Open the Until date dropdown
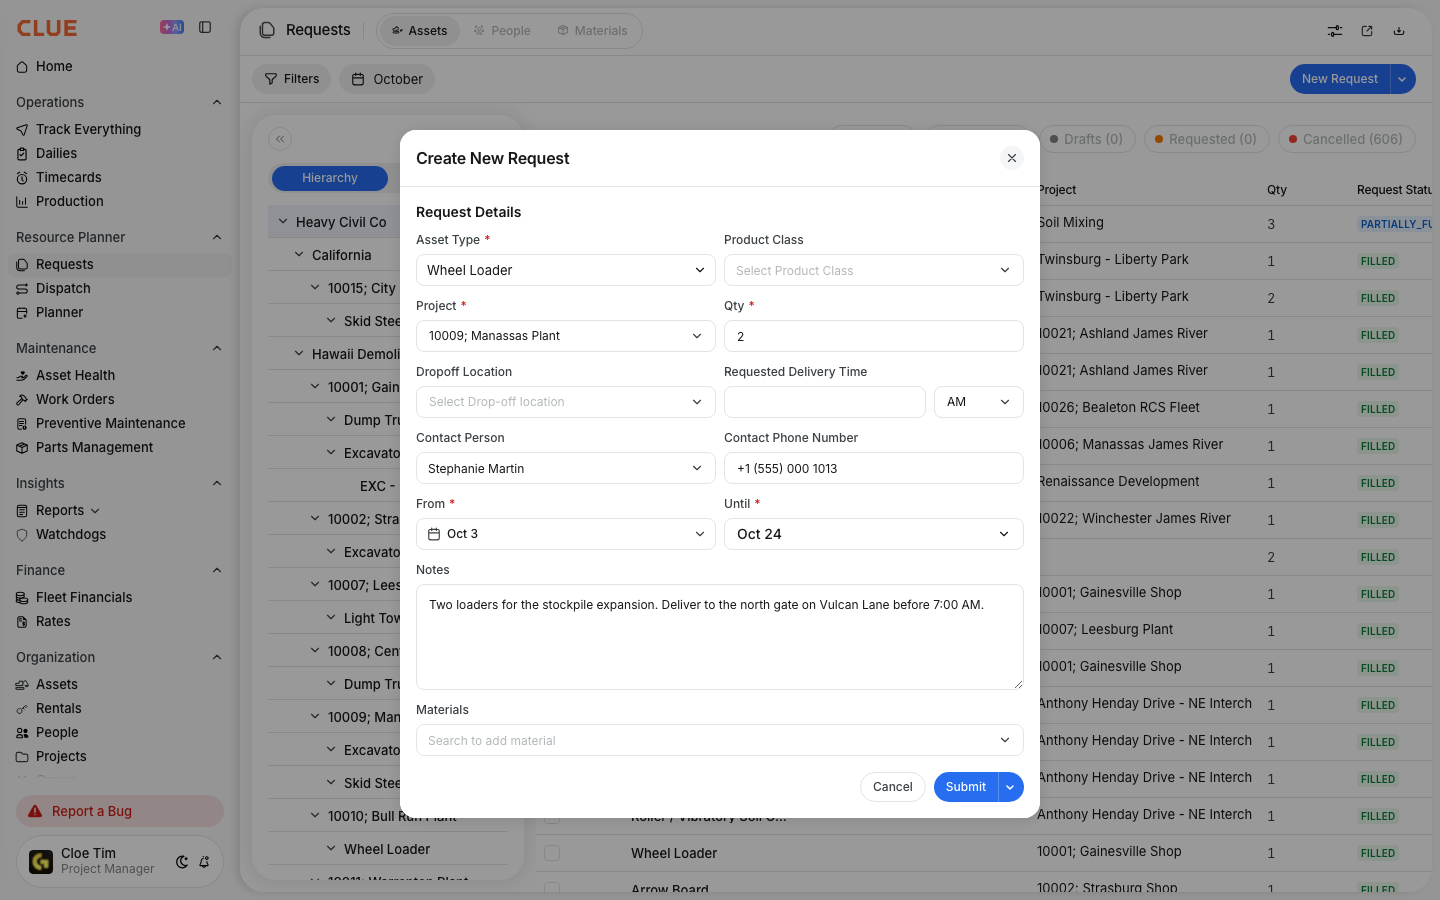Screen dimensions: 1440x900 (x=874, y=534)
